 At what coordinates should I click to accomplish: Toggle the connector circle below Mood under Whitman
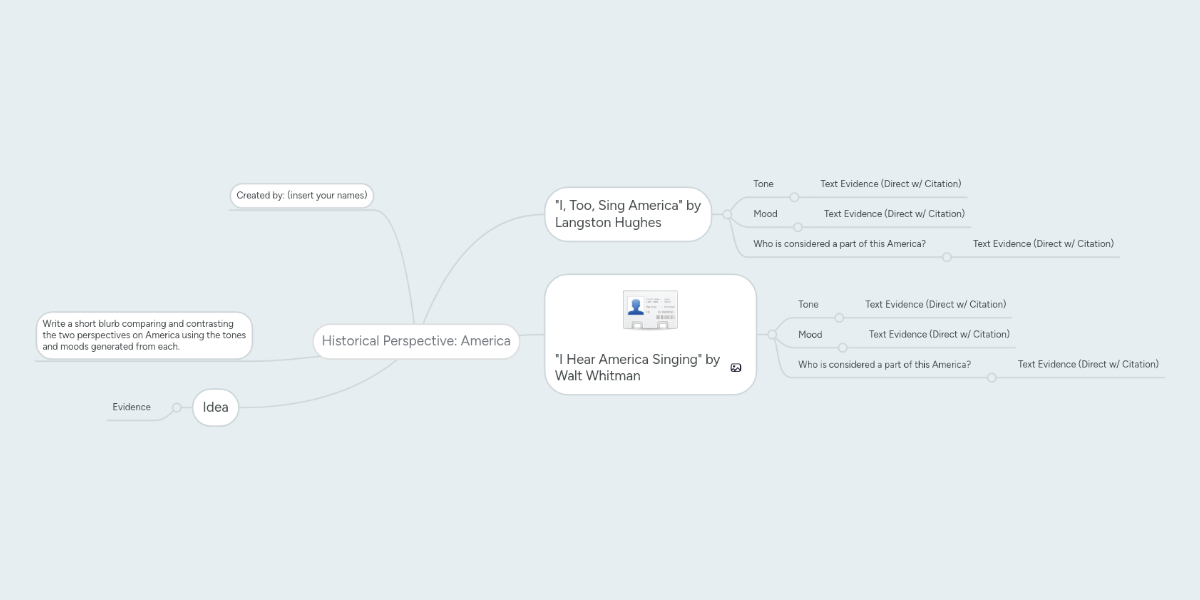pos(843,348)
